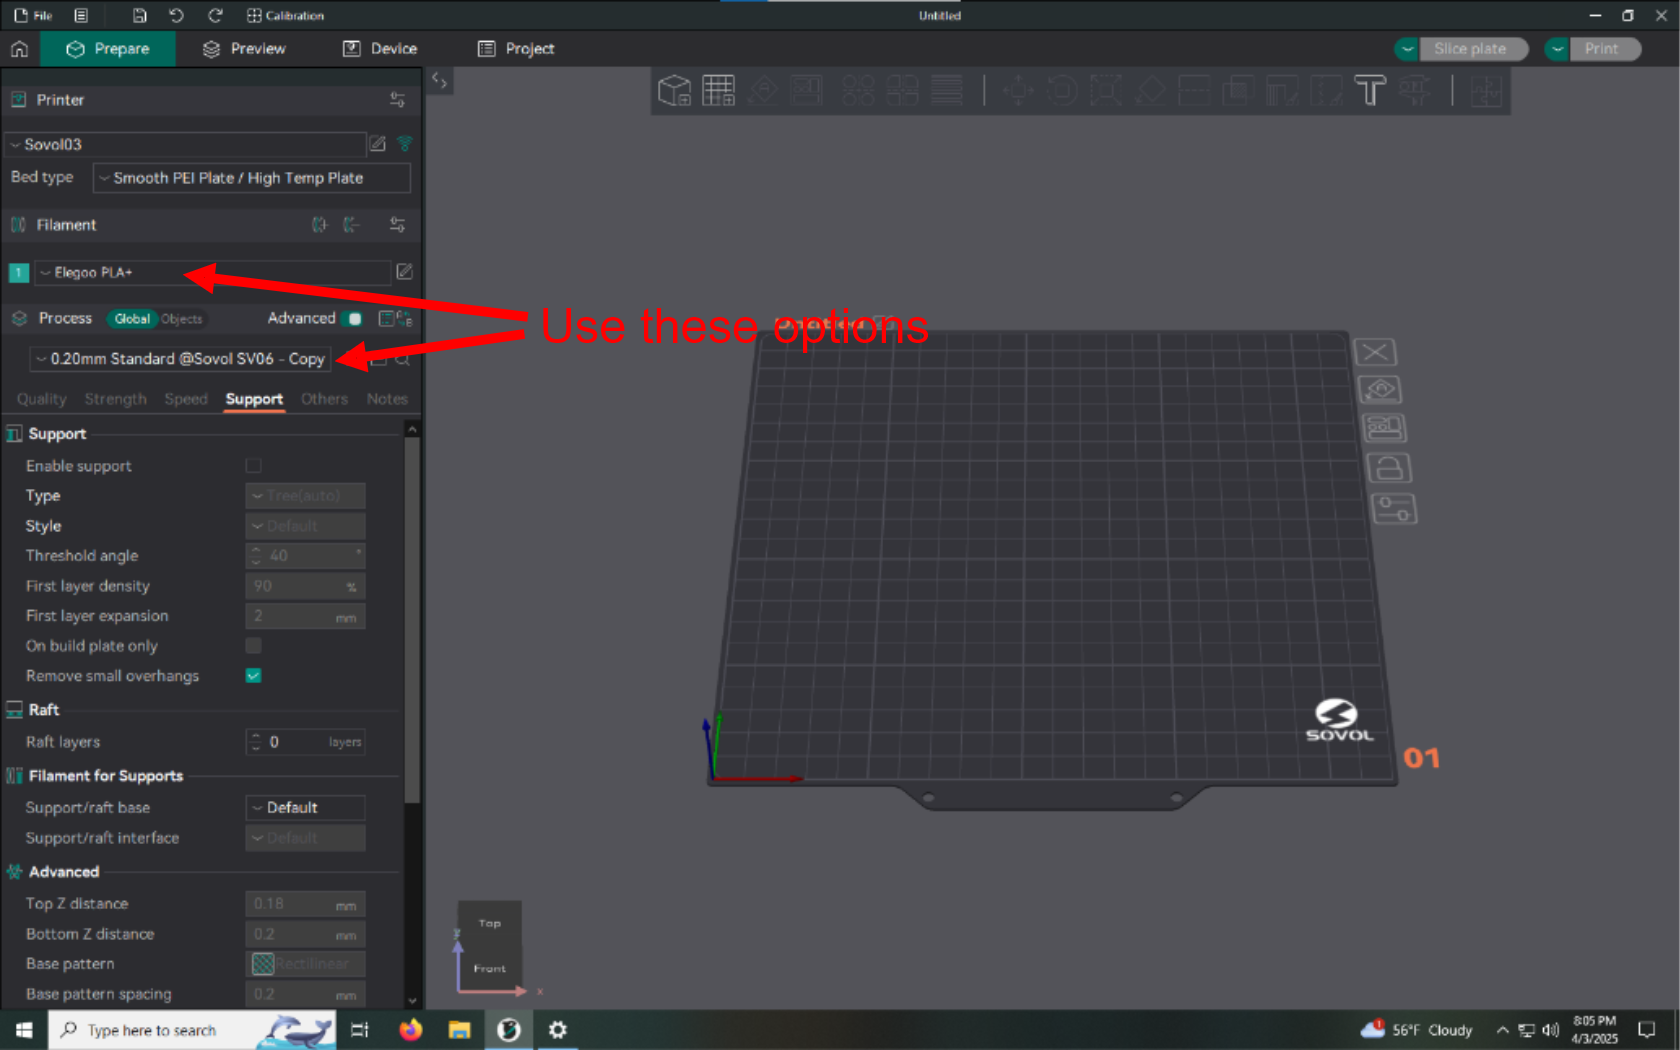Click the green filament 1 color swatch

[18, 272]
